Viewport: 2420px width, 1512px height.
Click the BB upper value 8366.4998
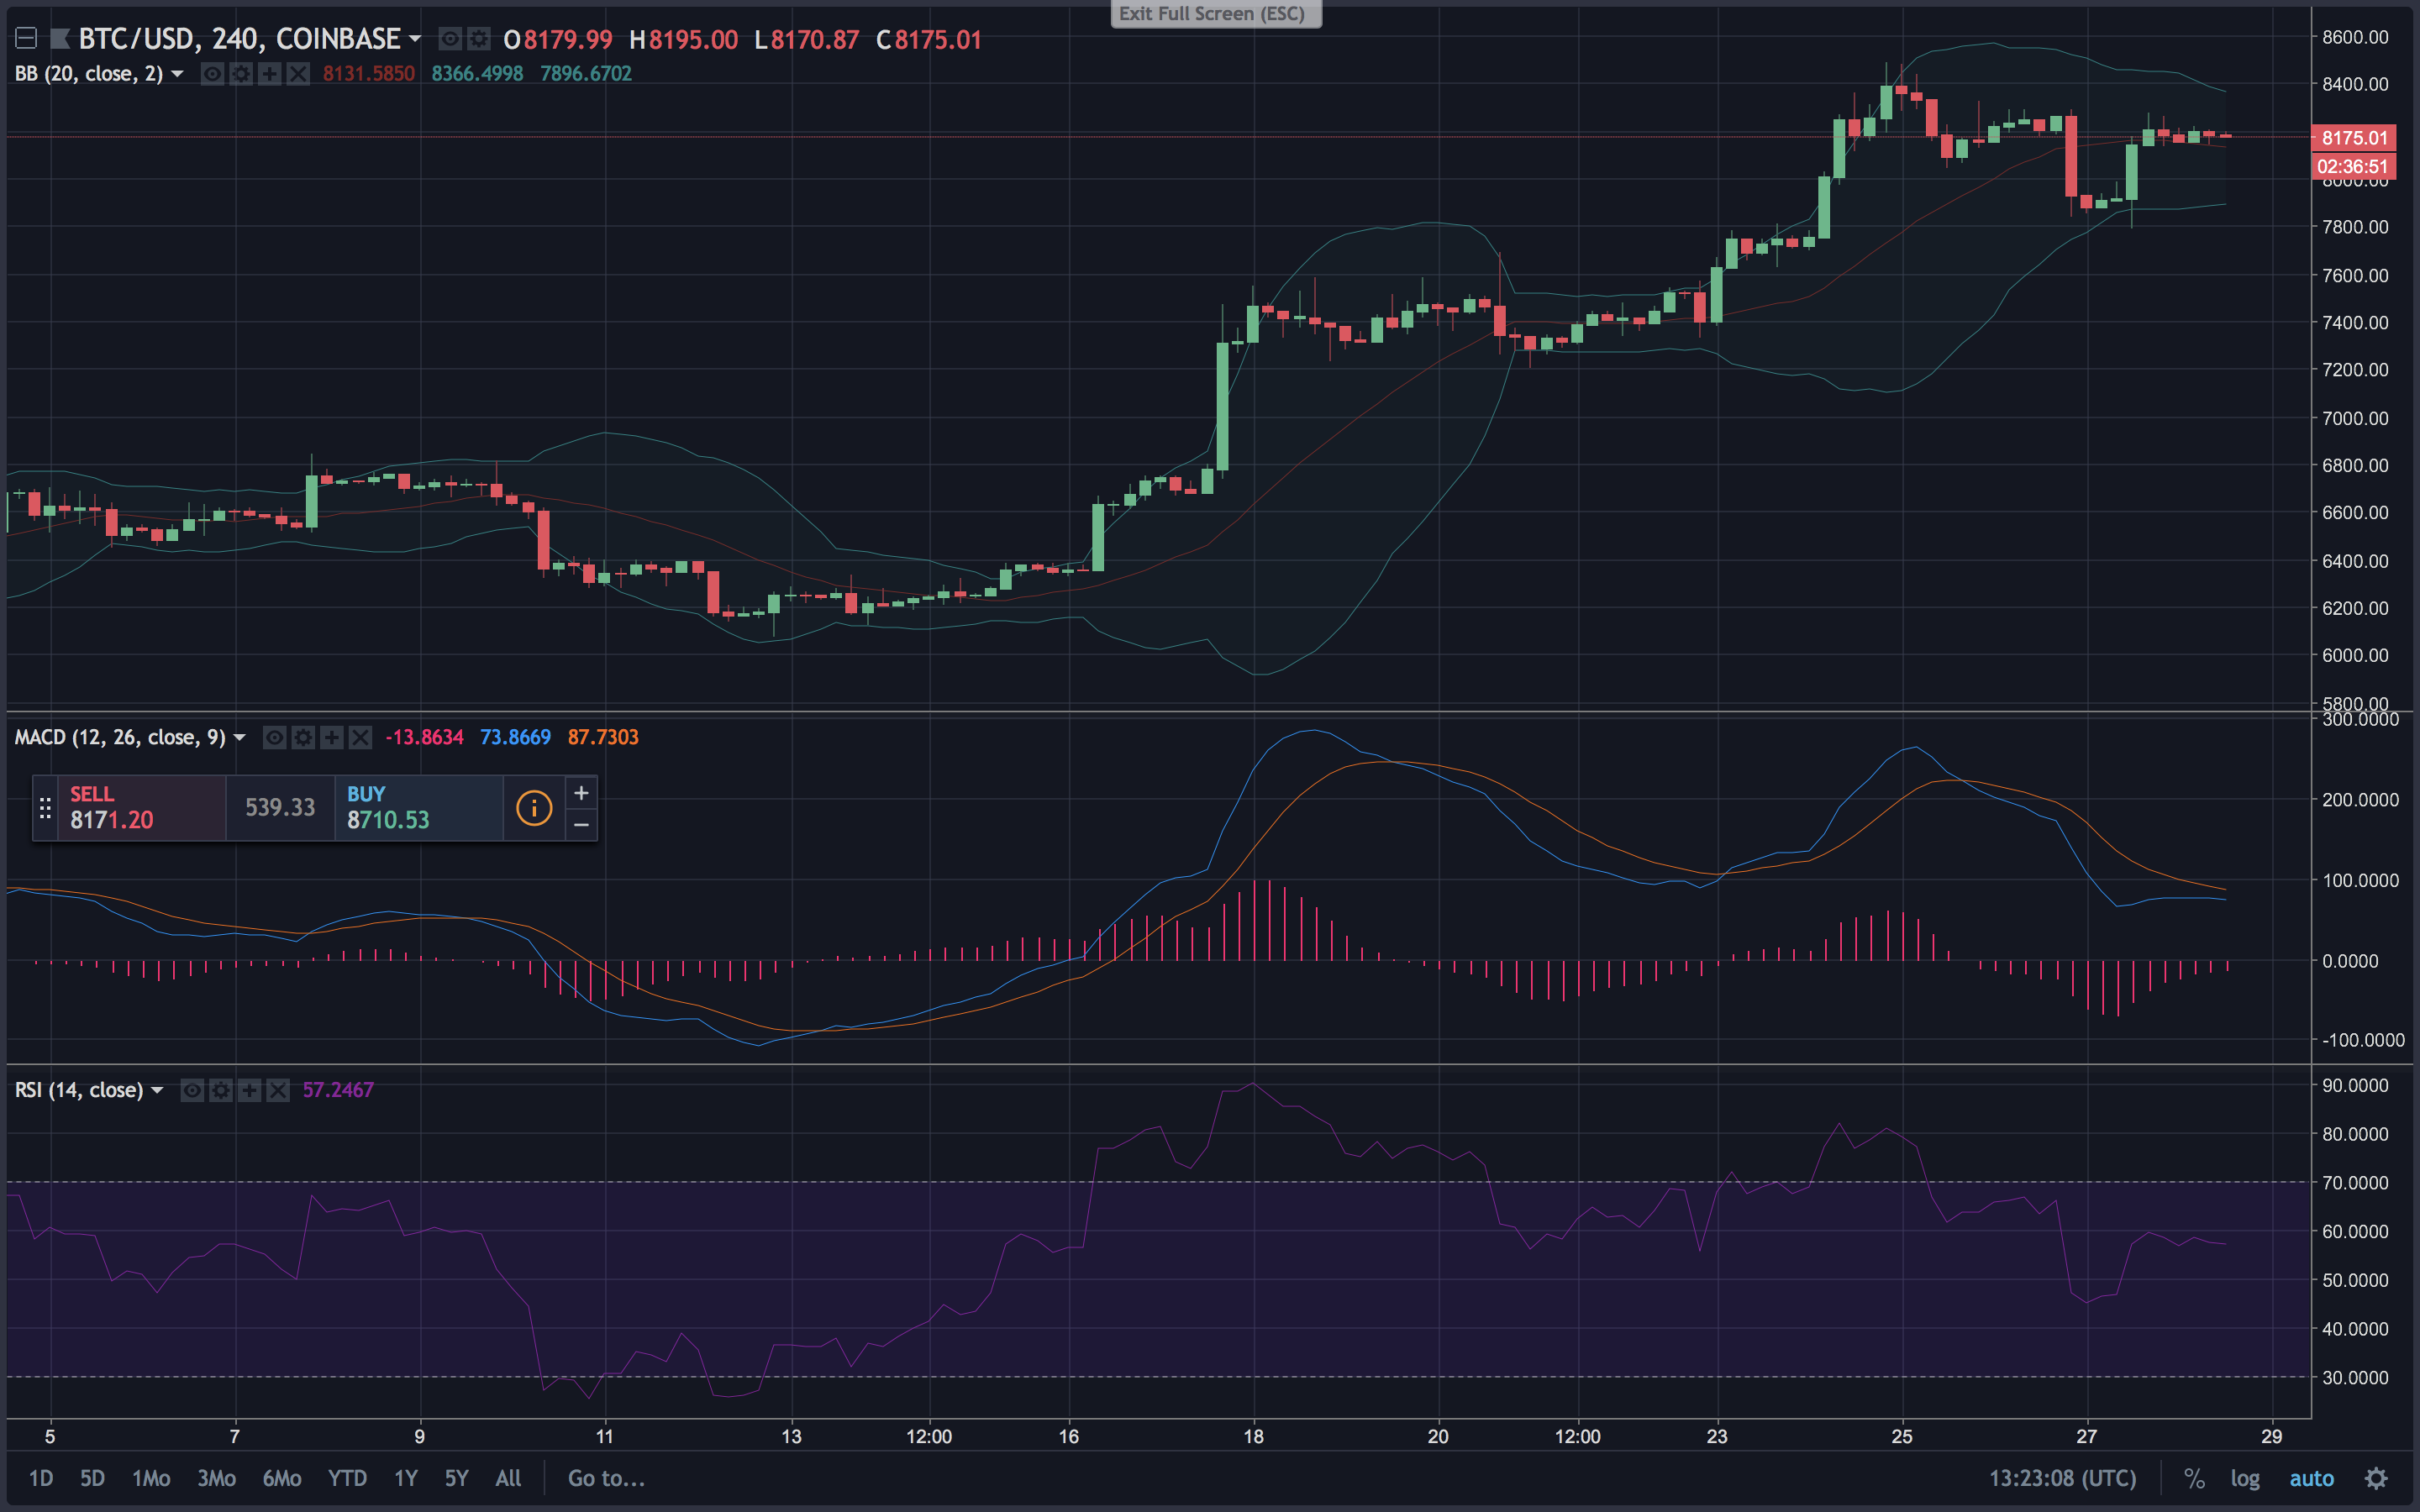477,74
